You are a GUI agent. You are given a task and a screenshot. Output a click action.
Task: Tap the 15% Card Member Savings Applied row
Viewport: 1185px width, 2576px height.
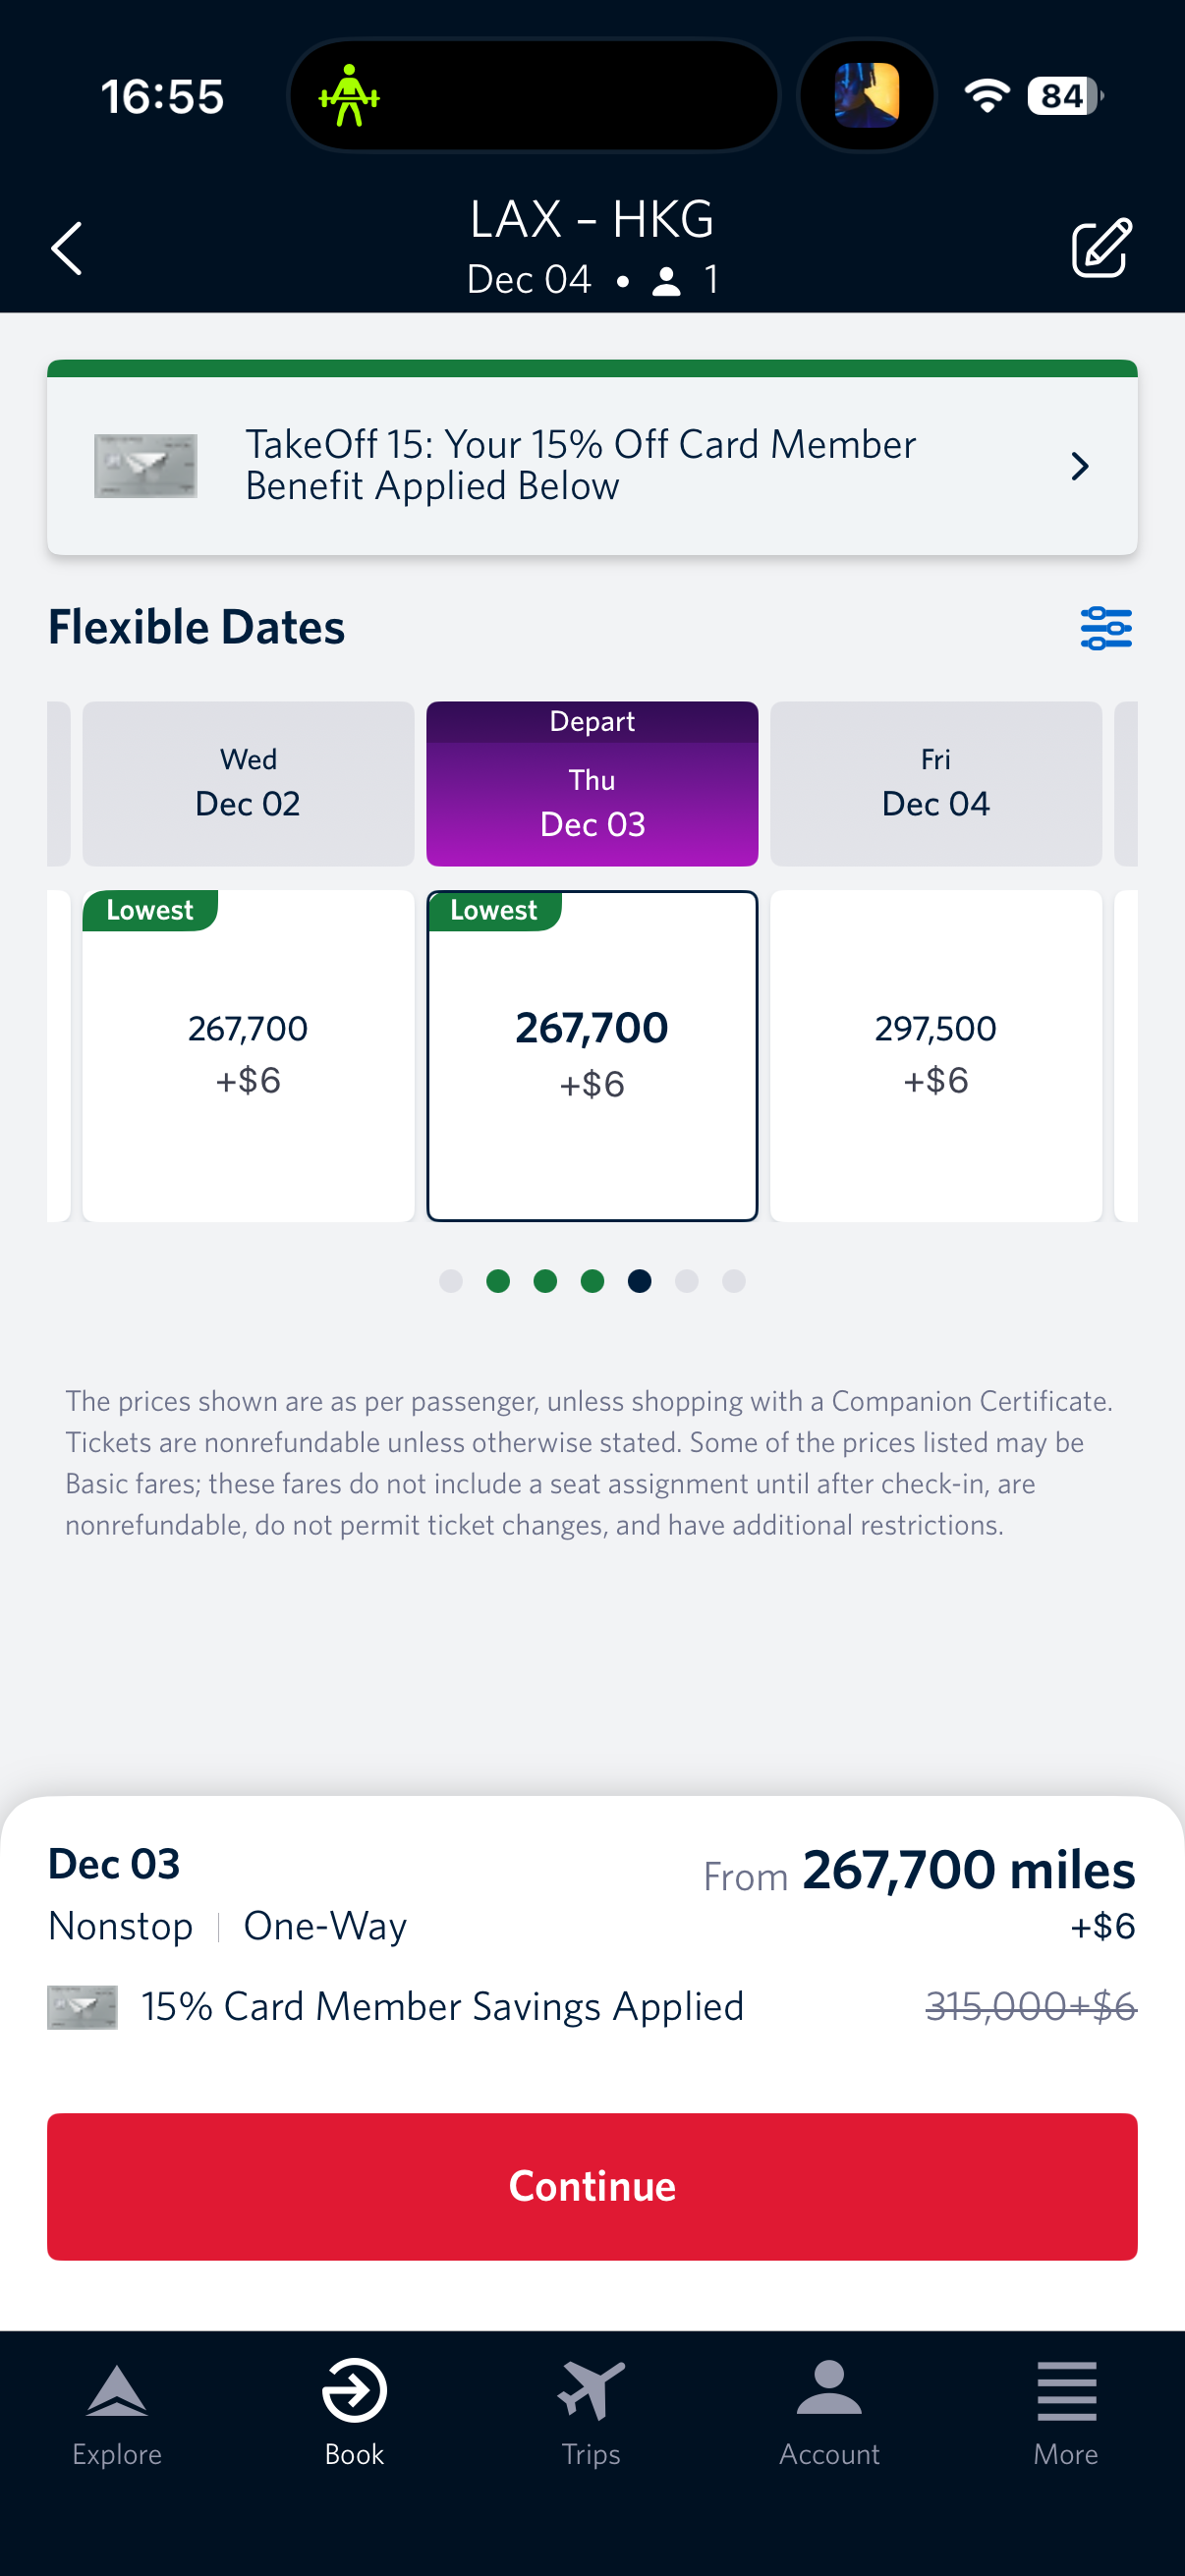[x=592, y=2006]
